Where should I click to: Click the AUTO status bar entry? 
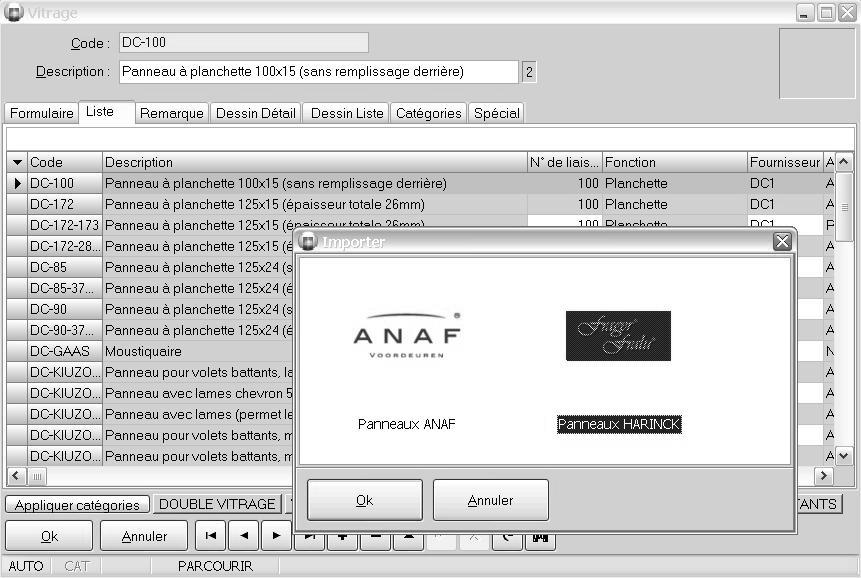(26, 566)
